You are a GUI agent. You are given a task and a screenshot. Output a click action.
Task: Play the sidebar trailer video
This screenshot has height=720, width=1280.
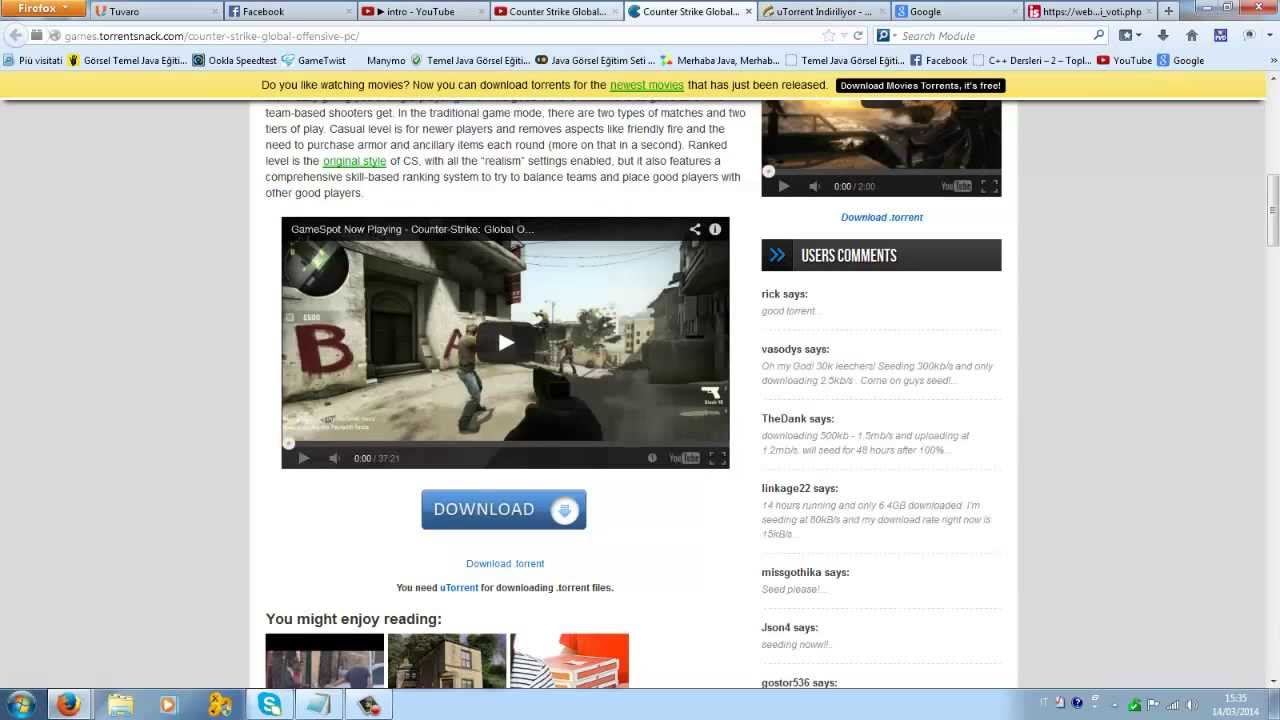tap(784, 186)
